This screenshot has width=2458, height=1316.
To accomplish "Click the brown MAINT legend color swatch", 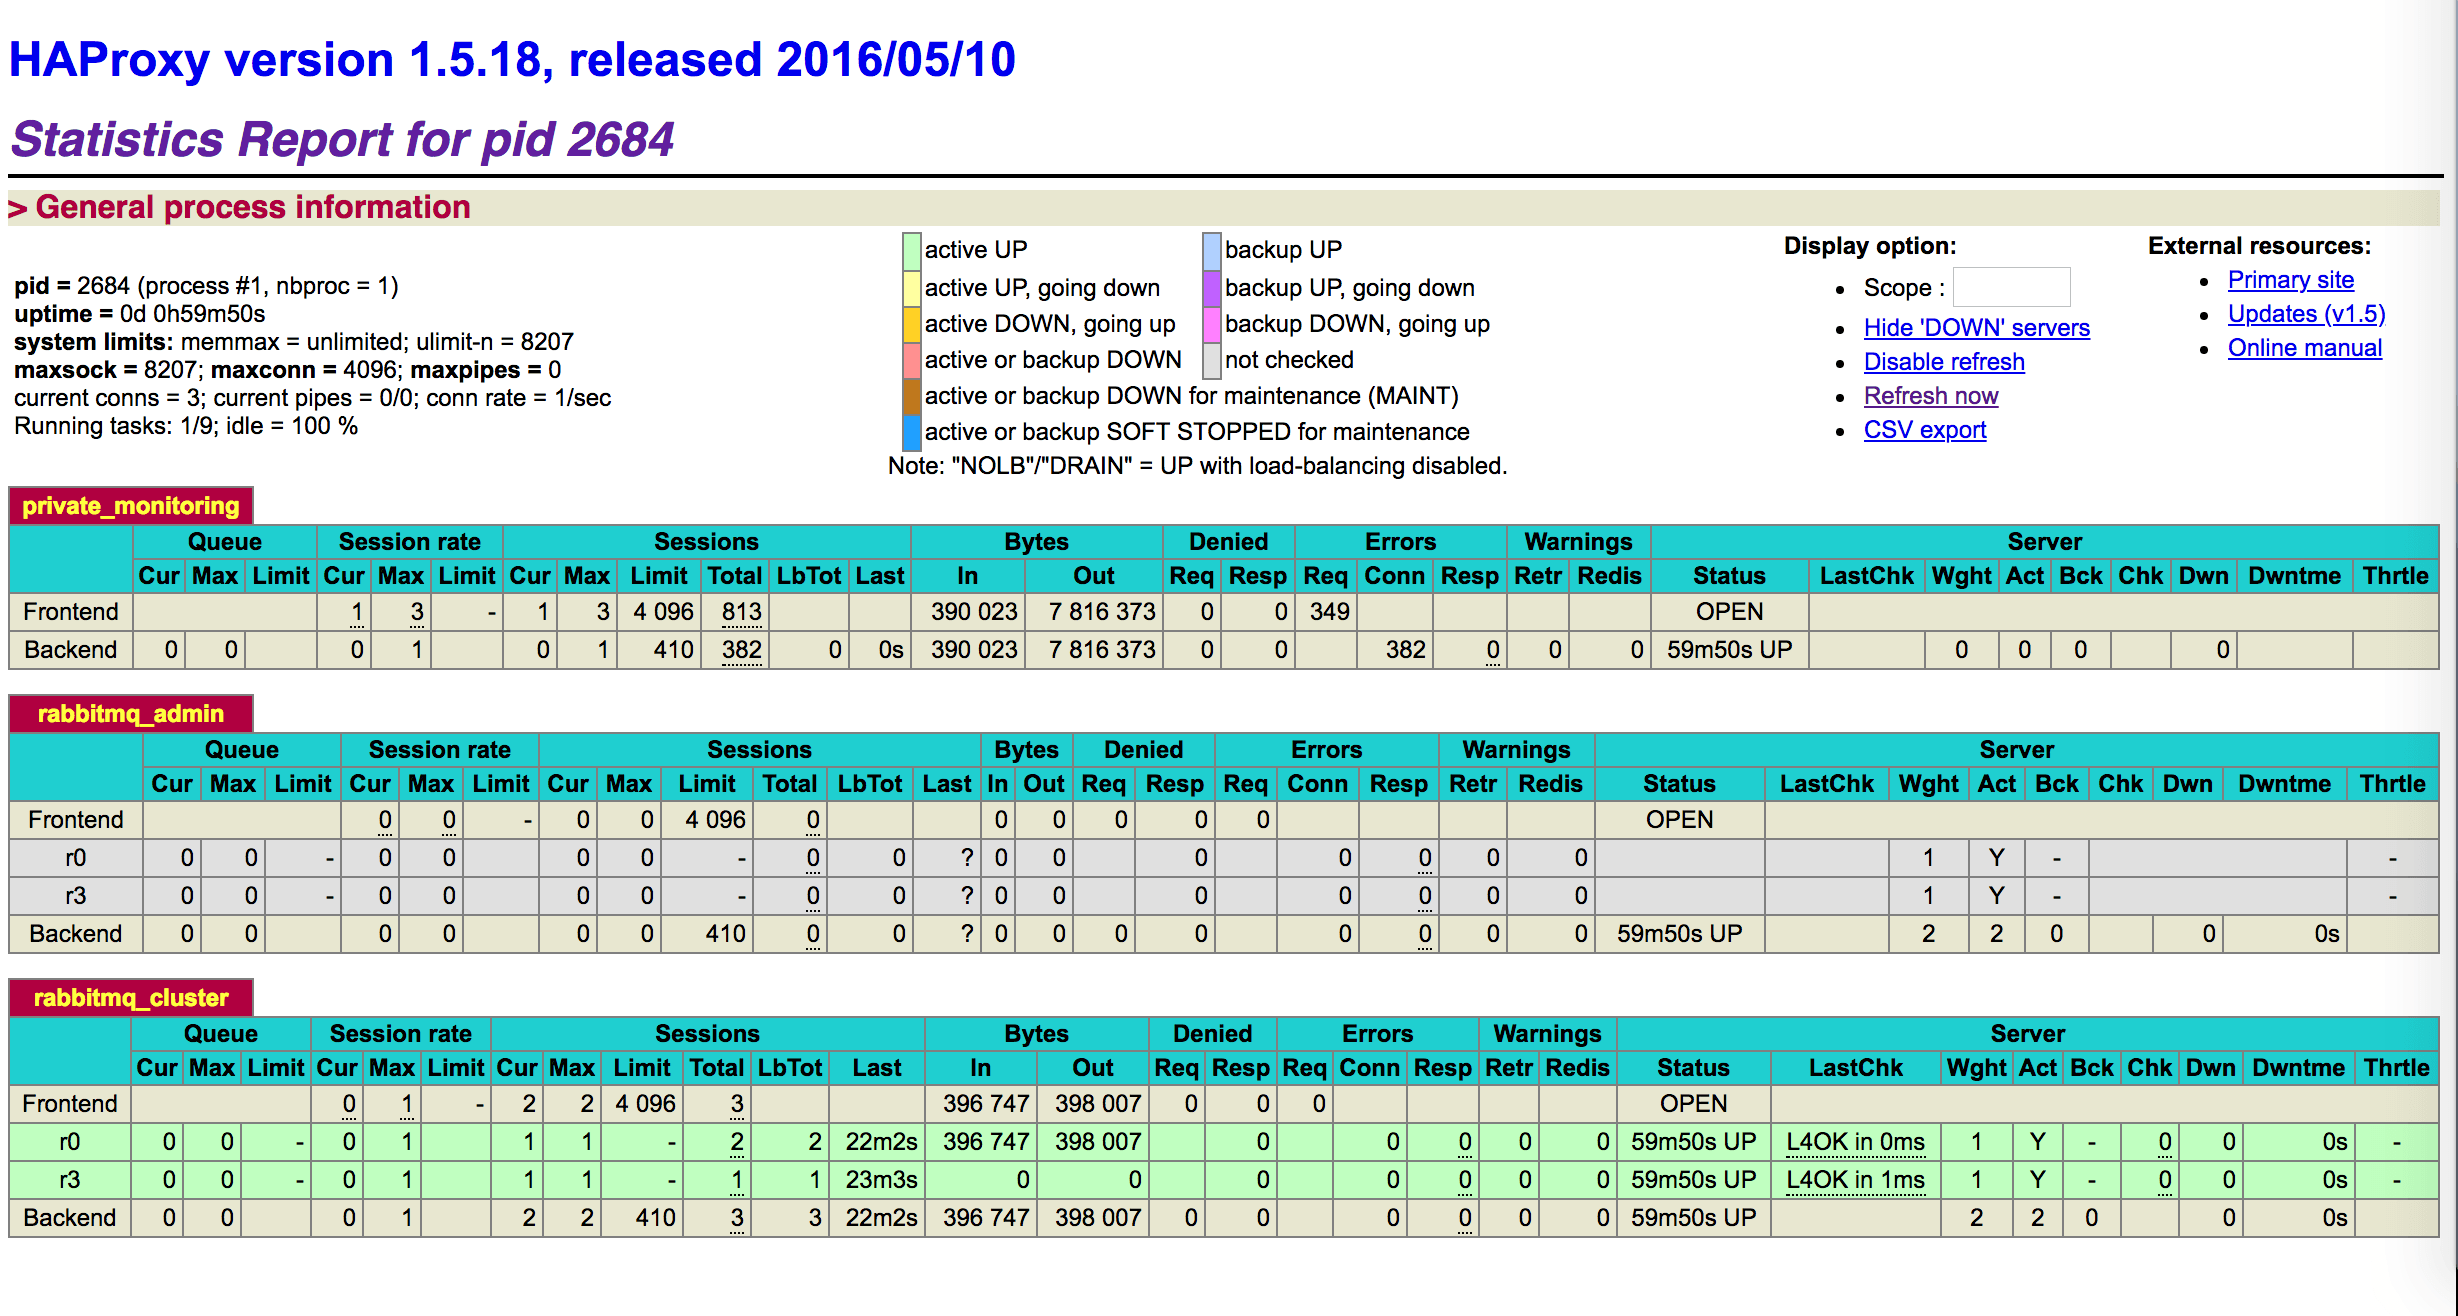I will [x=911, y=396].
